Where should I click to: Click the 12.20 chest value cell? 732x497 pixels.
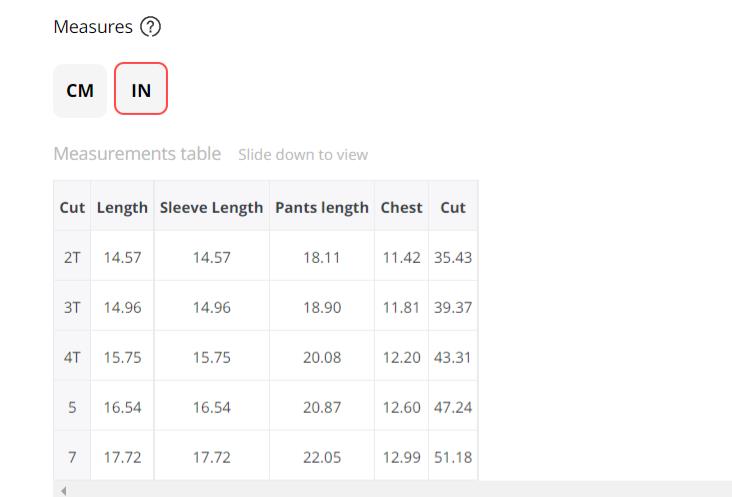pos(402,357)
